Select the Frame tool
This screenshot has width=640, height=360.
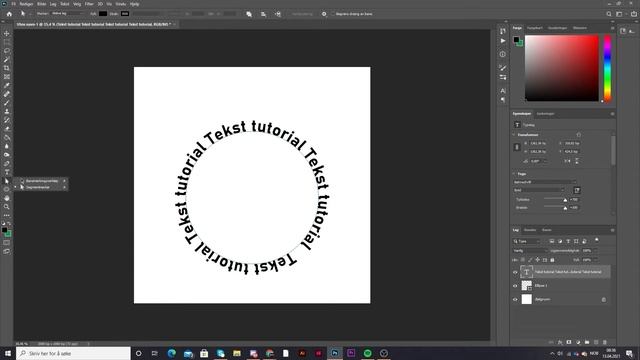tap(7, 77)
